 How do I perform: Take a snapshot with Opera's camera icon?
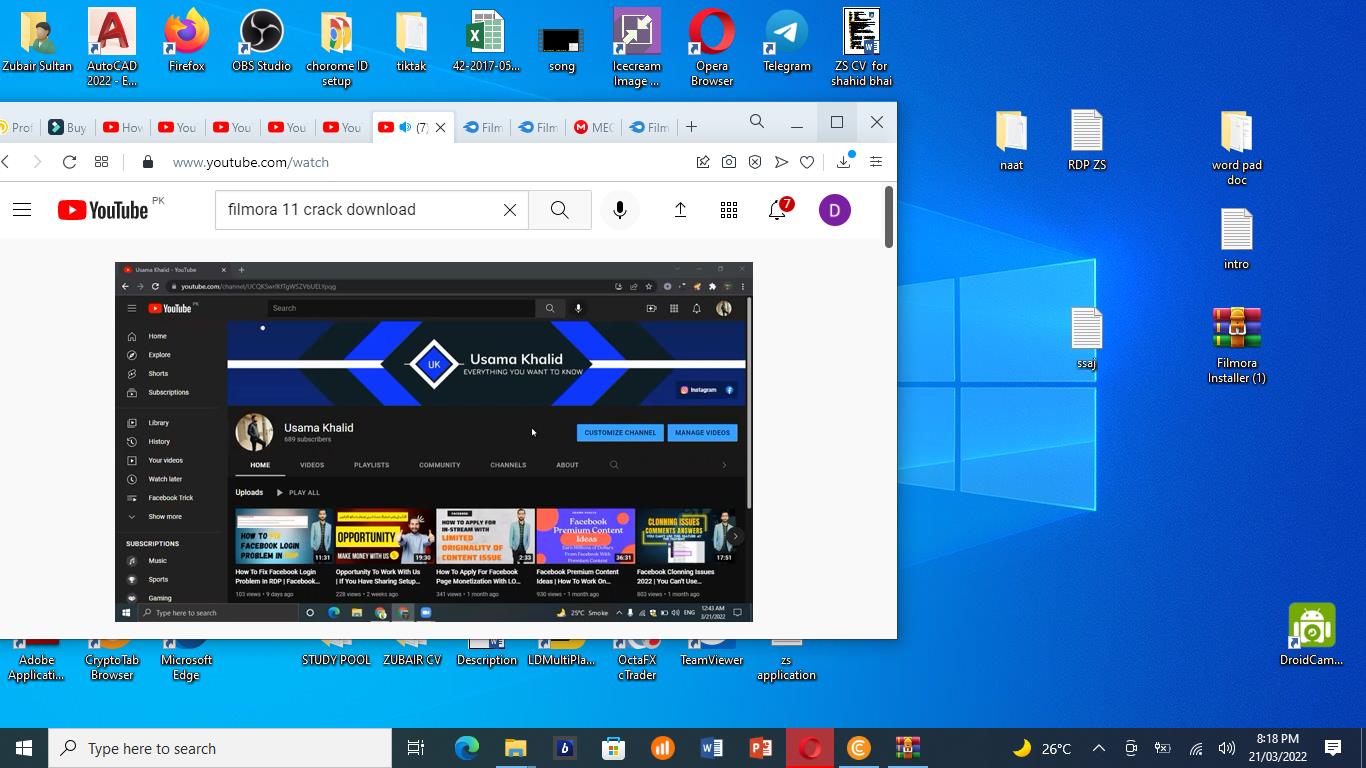click(729, 162)
